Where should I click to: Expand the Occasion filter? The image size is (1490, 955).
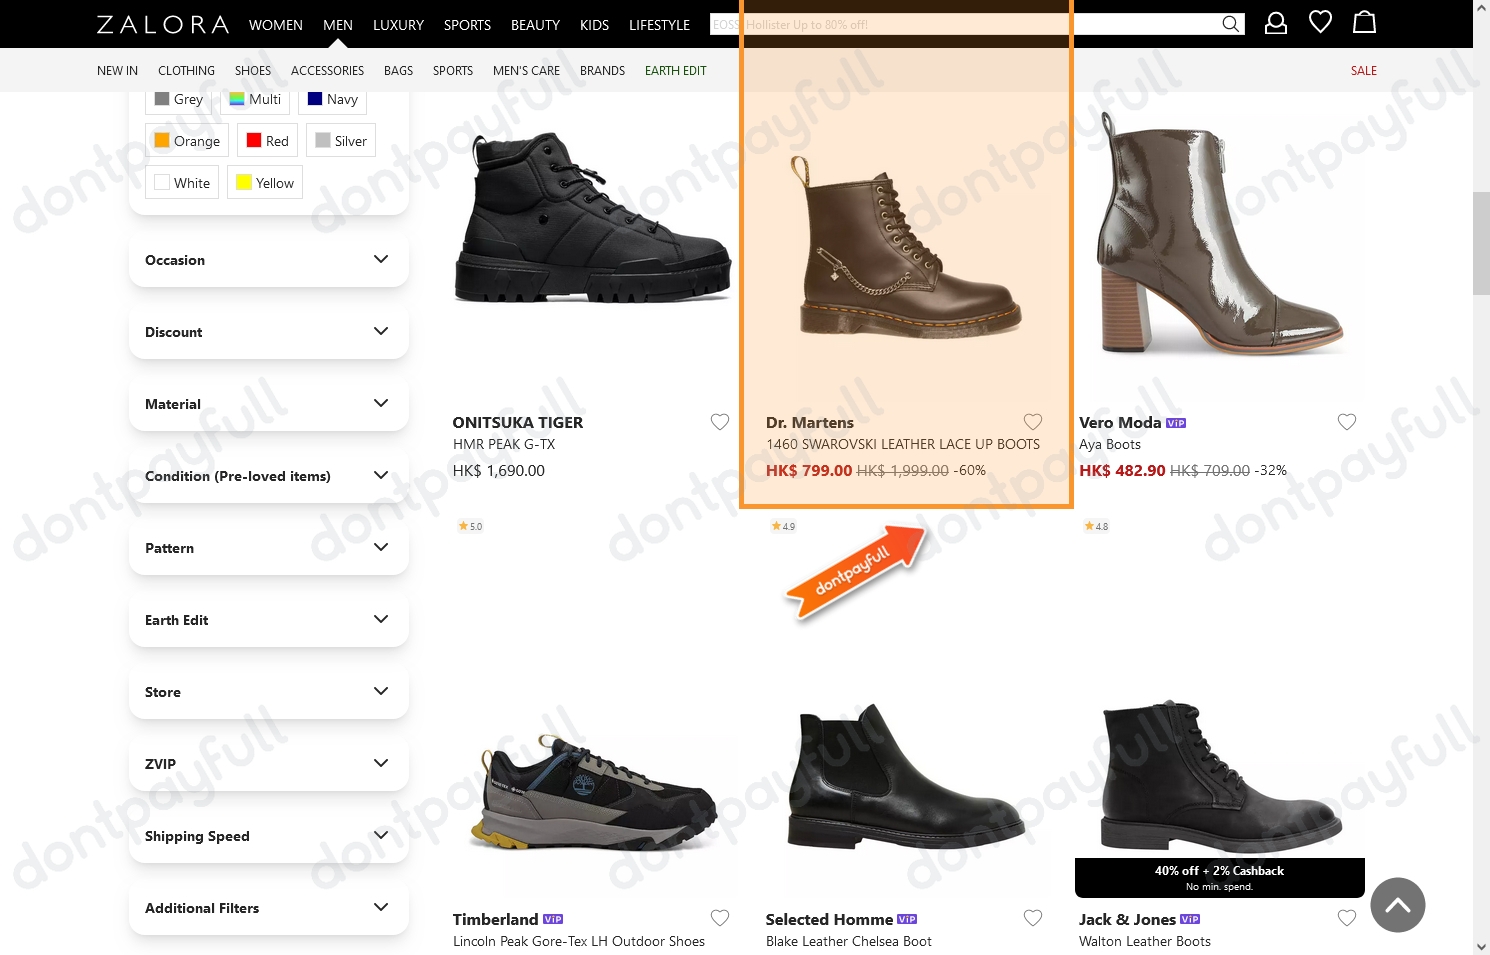[x=268, y=260]
